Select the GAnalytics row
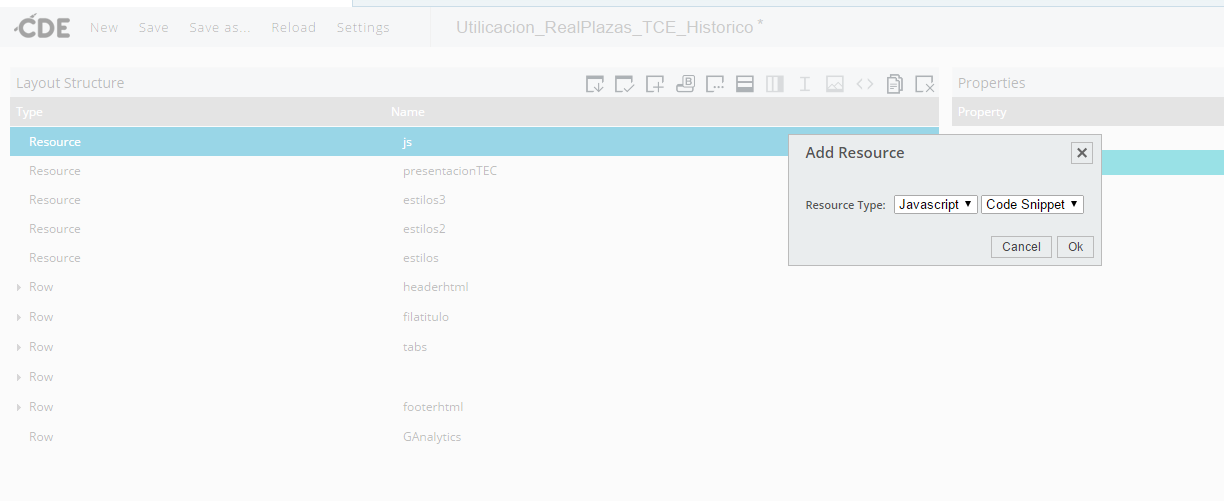The image size is (1224, 501). [474, 437]
